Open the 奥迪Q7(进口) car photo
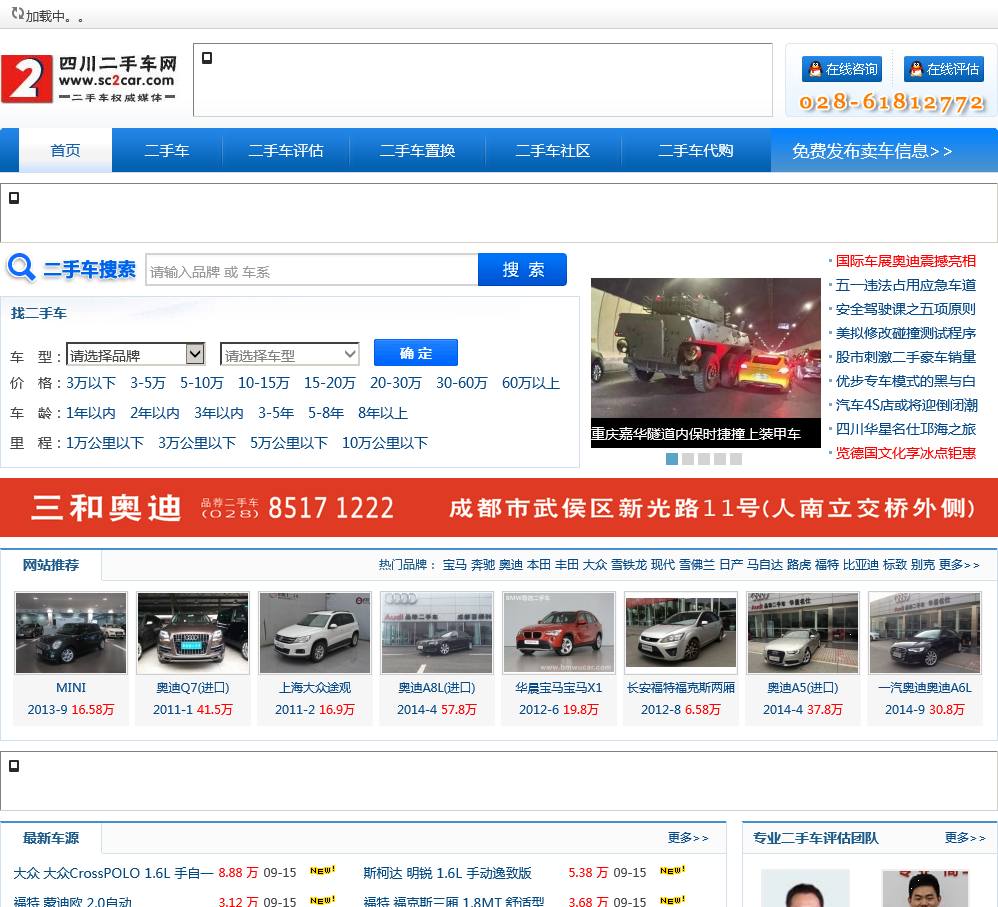This screenshot has width=998, height=907. coord(193,633)
